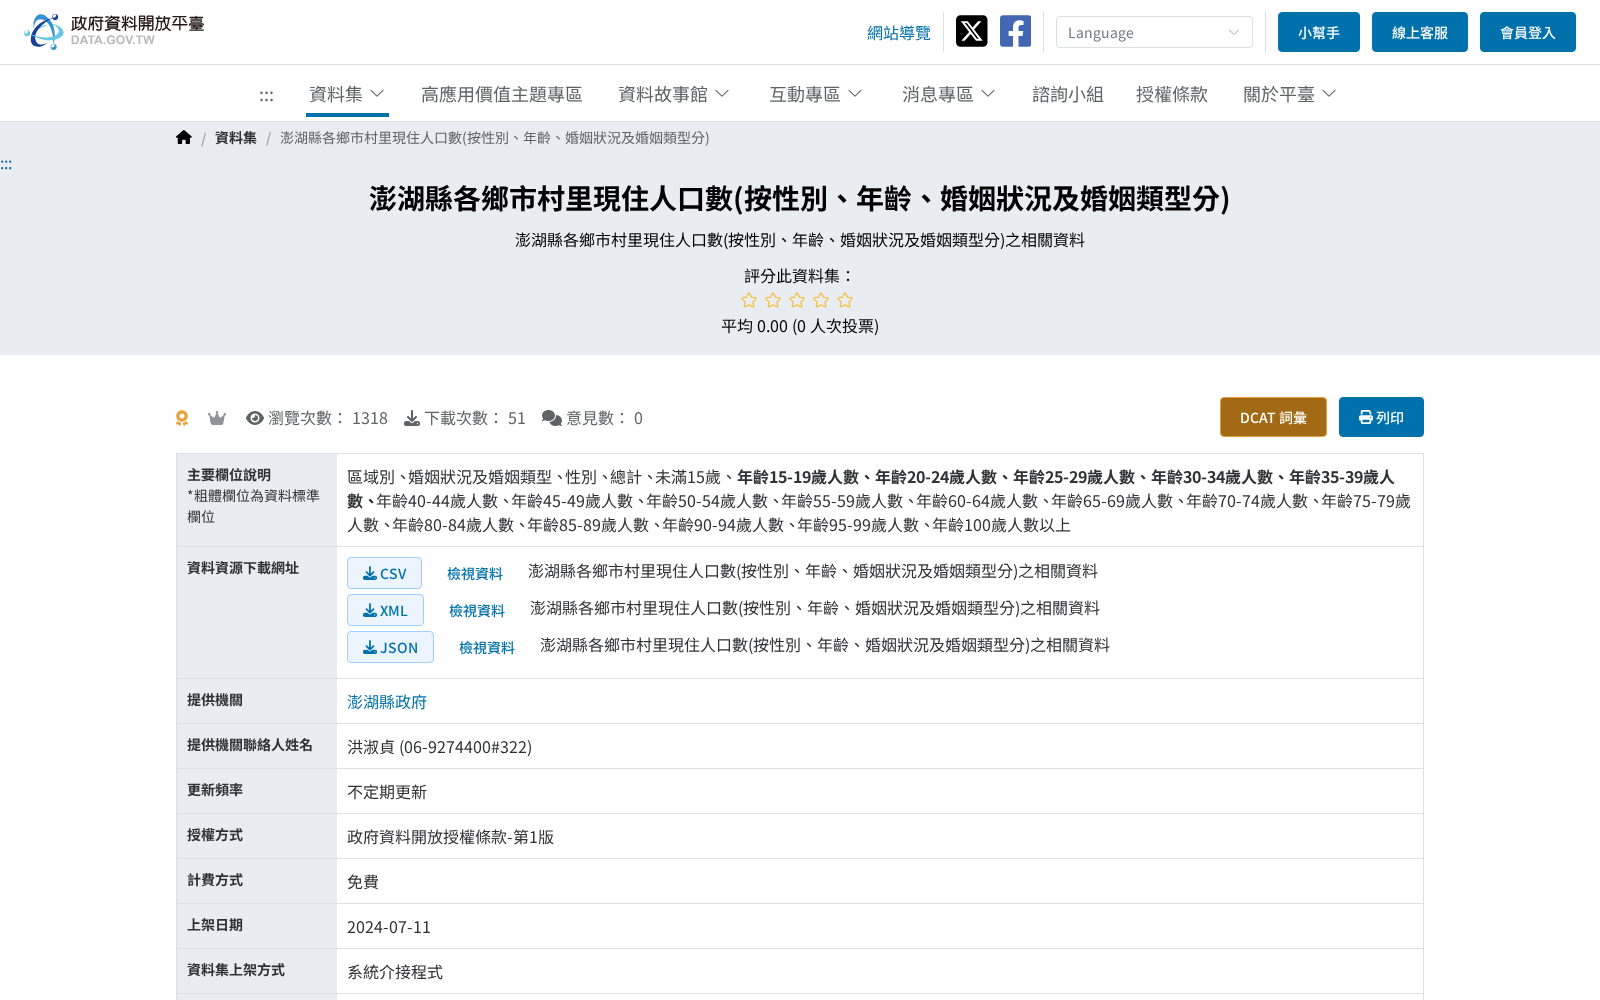Click the 系統介接程式 value
Image resolution: width=1600 pixels, height=1000 pixels.
(x=395, y=972)
